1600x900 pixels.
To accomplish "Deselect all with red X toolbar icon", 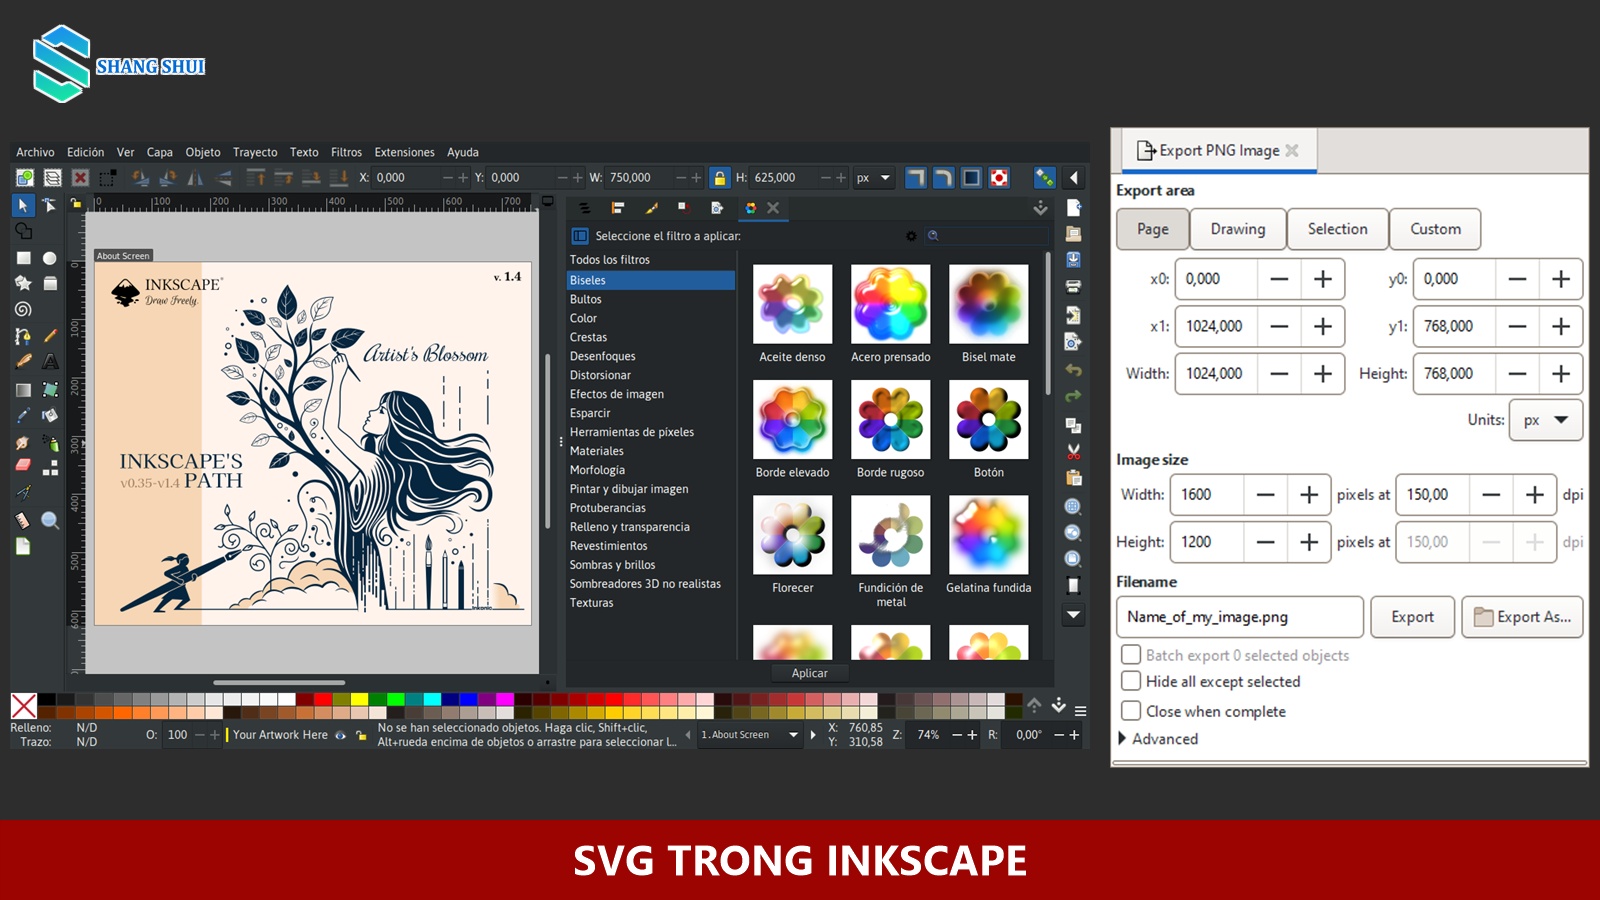I will [x=80, y=178].
